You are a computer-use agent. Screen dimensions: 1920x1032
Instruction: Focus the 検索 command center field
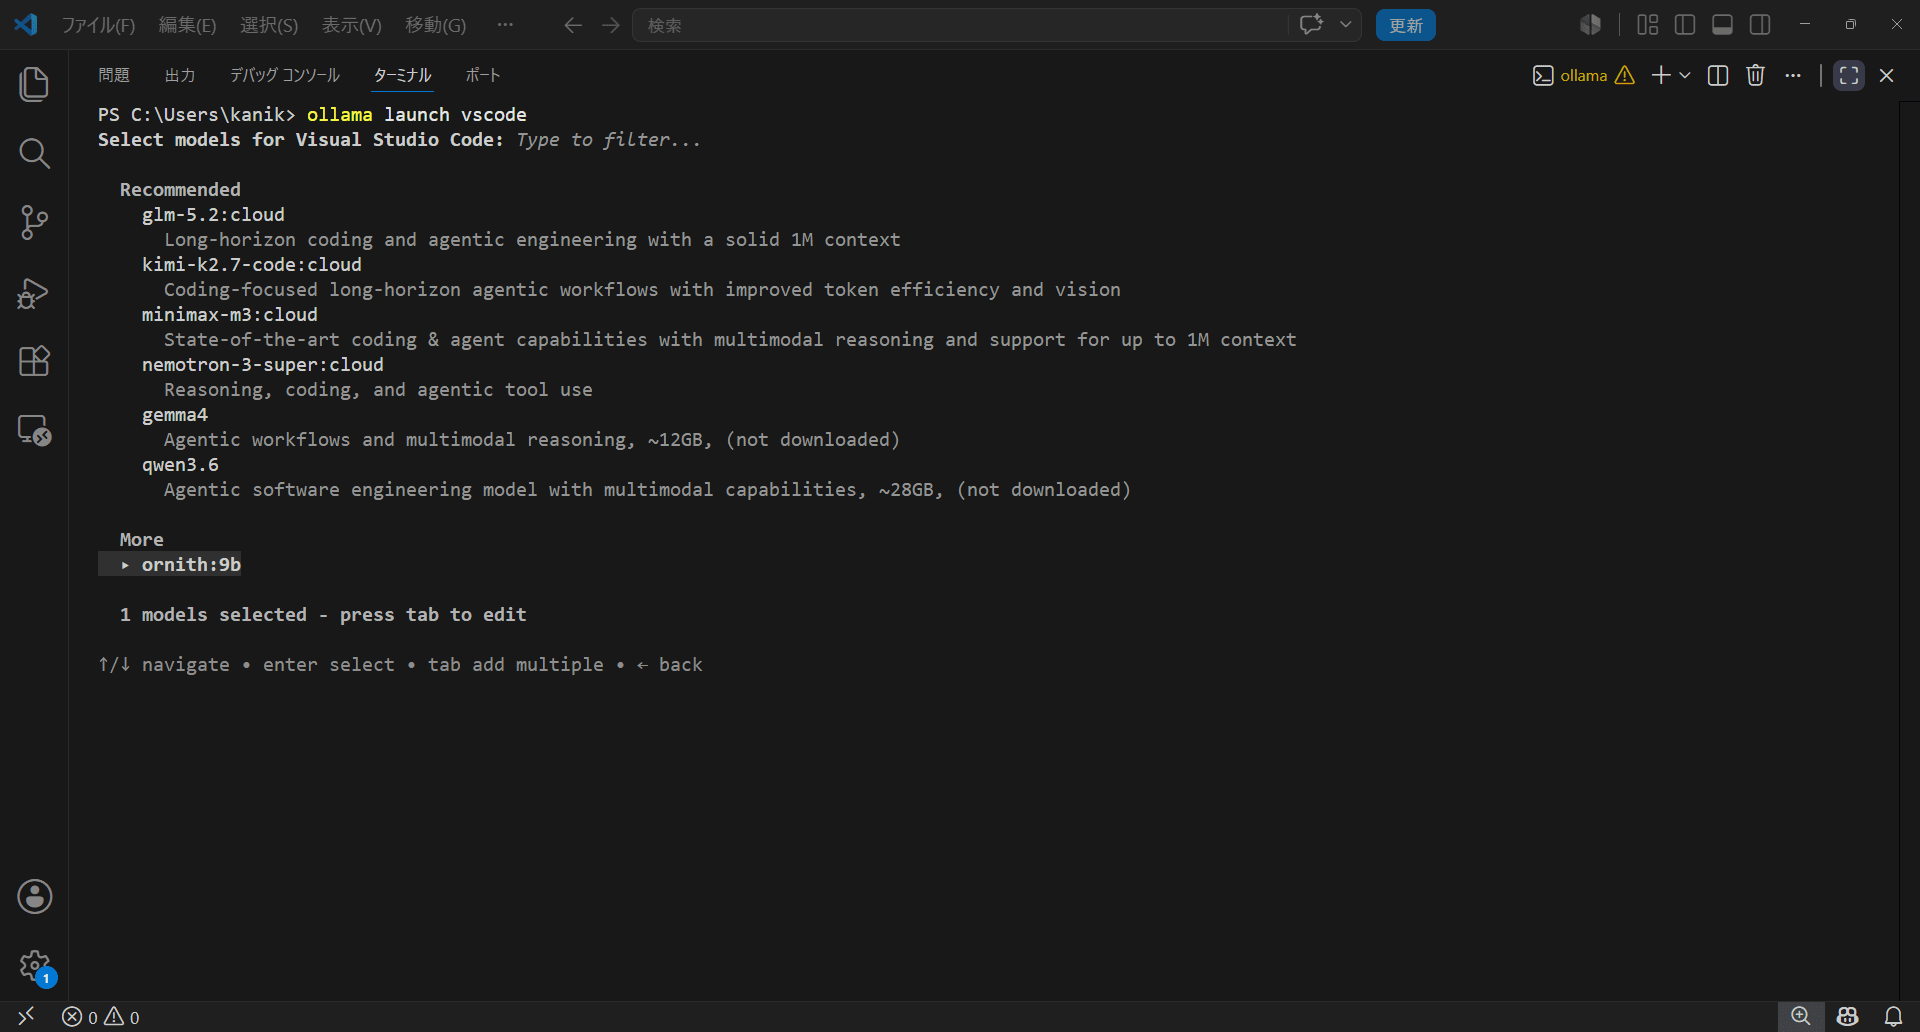960,25
